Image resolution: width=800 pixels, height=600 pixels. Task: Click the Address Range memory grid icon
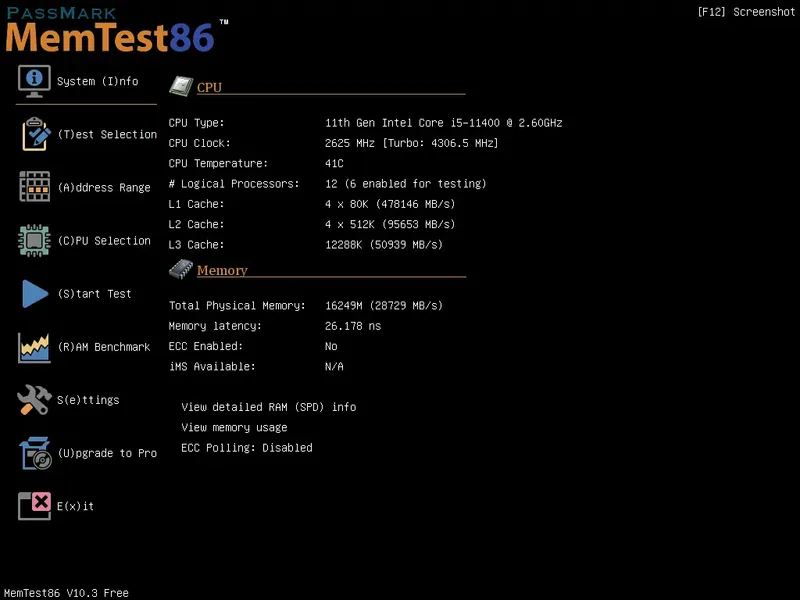pyautogui.click(x=35, y=187)
